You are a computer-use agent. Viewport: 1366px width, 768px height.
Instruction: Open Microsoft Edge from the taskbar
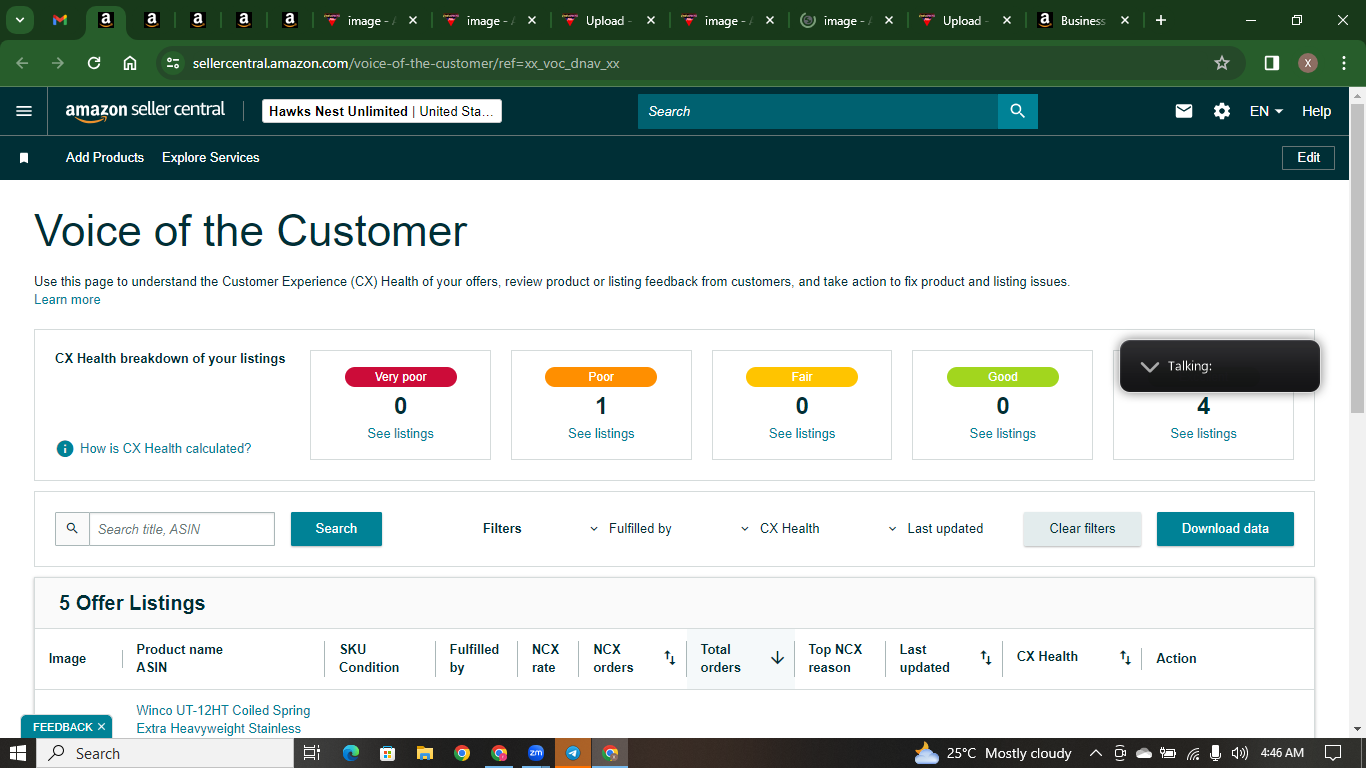pyautogui.click(x=351, y=753)
